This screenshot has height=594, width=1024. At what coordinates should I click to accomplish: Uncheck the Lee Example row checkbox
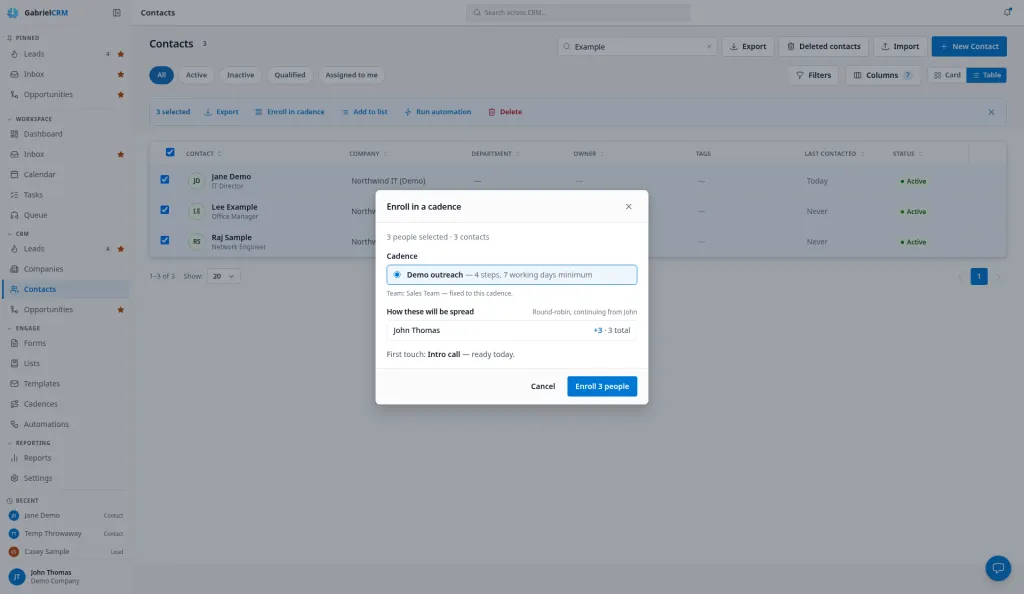click(x=165, y=210)
